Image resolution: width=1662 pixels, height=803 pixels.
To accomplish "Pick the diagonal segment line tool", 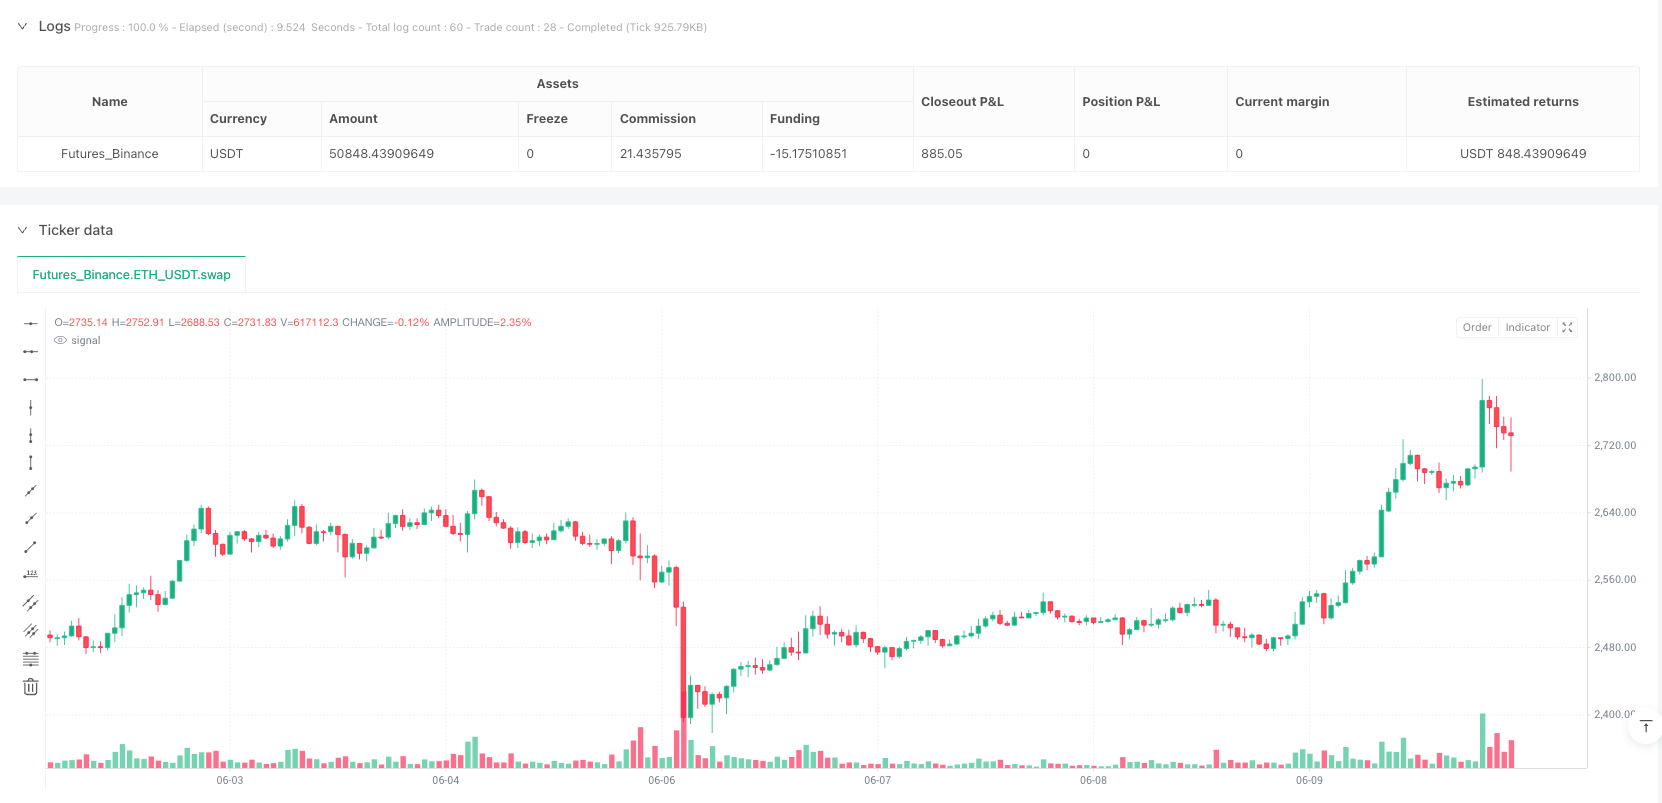I will click(x=31, y=547).
